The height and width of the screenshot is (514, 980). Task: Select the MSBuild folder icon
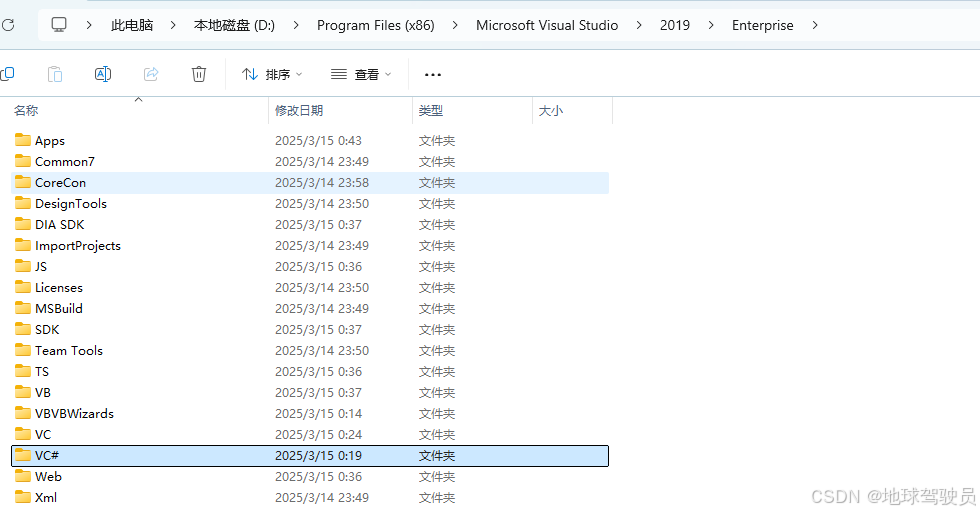23,308
